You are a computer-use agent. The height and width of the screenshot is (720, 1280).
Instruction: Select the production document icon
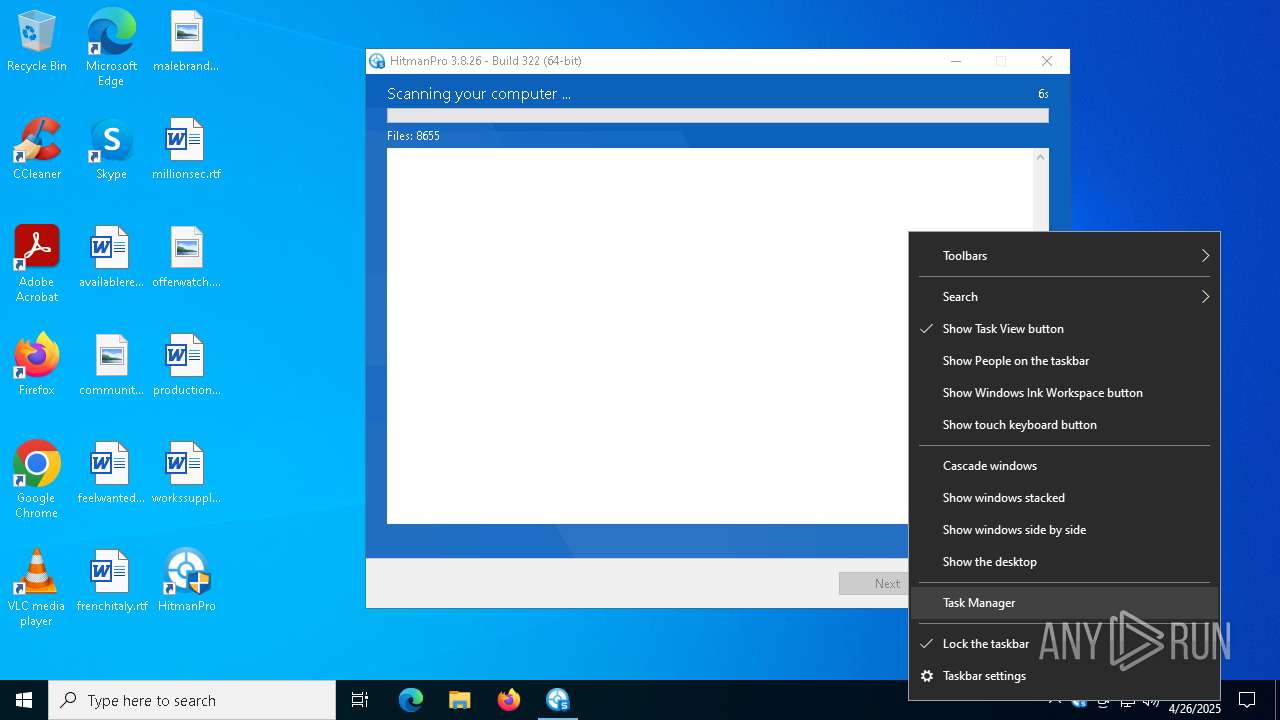186,366
